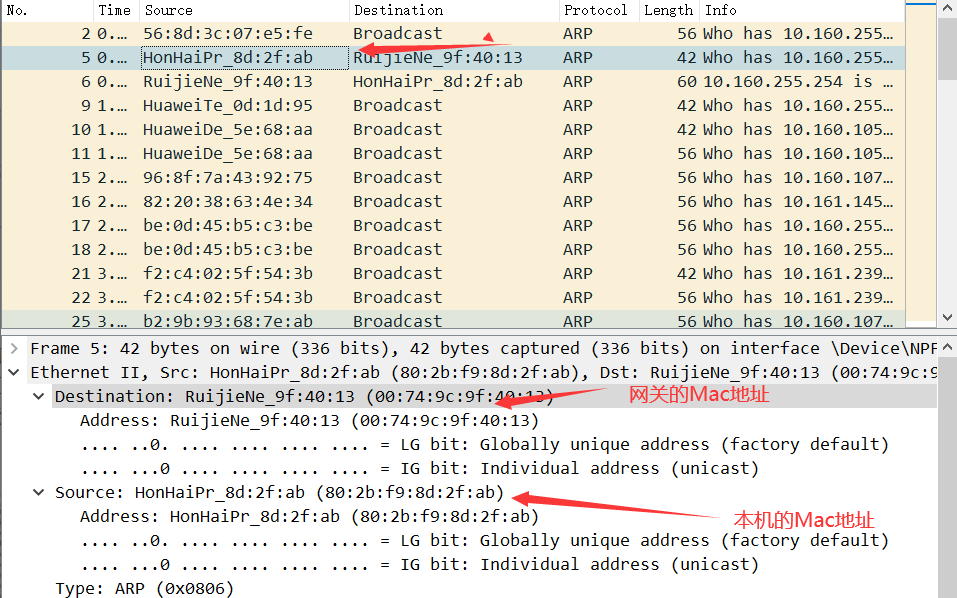
Task: Collapse the Source HonHaiPr_8d:2f:ab node
Action: (x=38, y=492)
